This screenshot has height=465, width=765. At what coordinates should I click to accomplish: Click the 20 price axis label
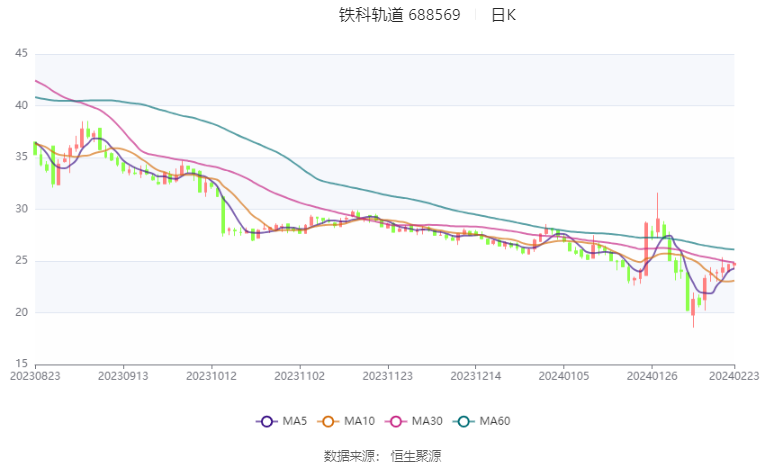pos(21,312)
